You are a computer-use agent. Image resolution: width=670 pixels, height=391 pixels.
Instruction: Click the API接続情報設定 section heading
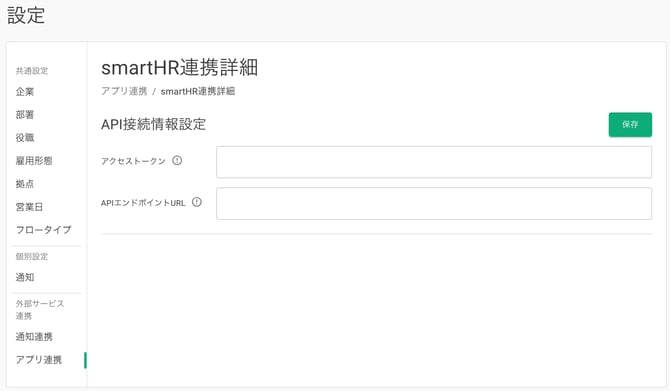point(153,124)
